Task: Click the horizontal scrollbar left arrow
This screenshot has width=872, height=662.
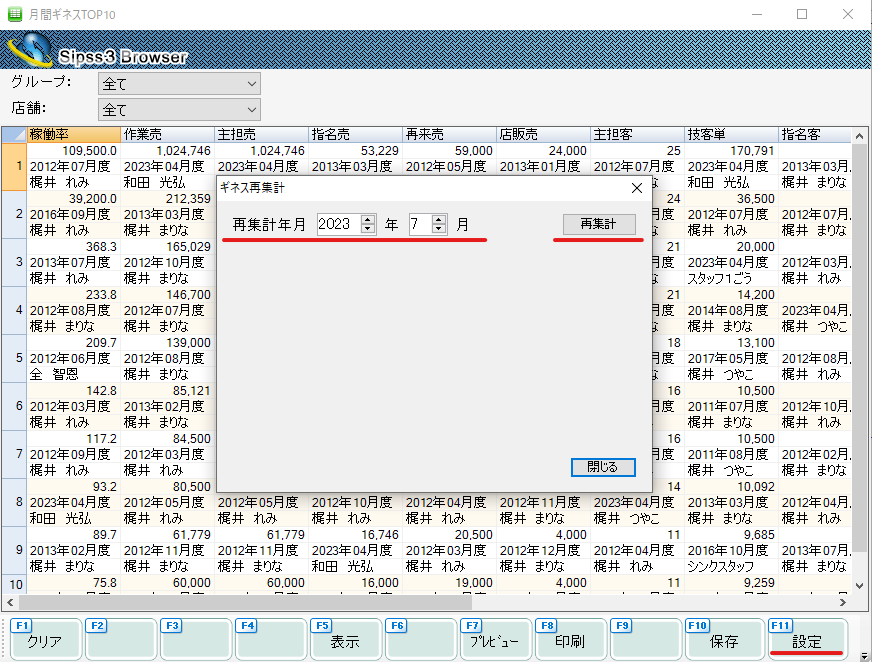Action: pyautogui.click(x=10, y=602)
